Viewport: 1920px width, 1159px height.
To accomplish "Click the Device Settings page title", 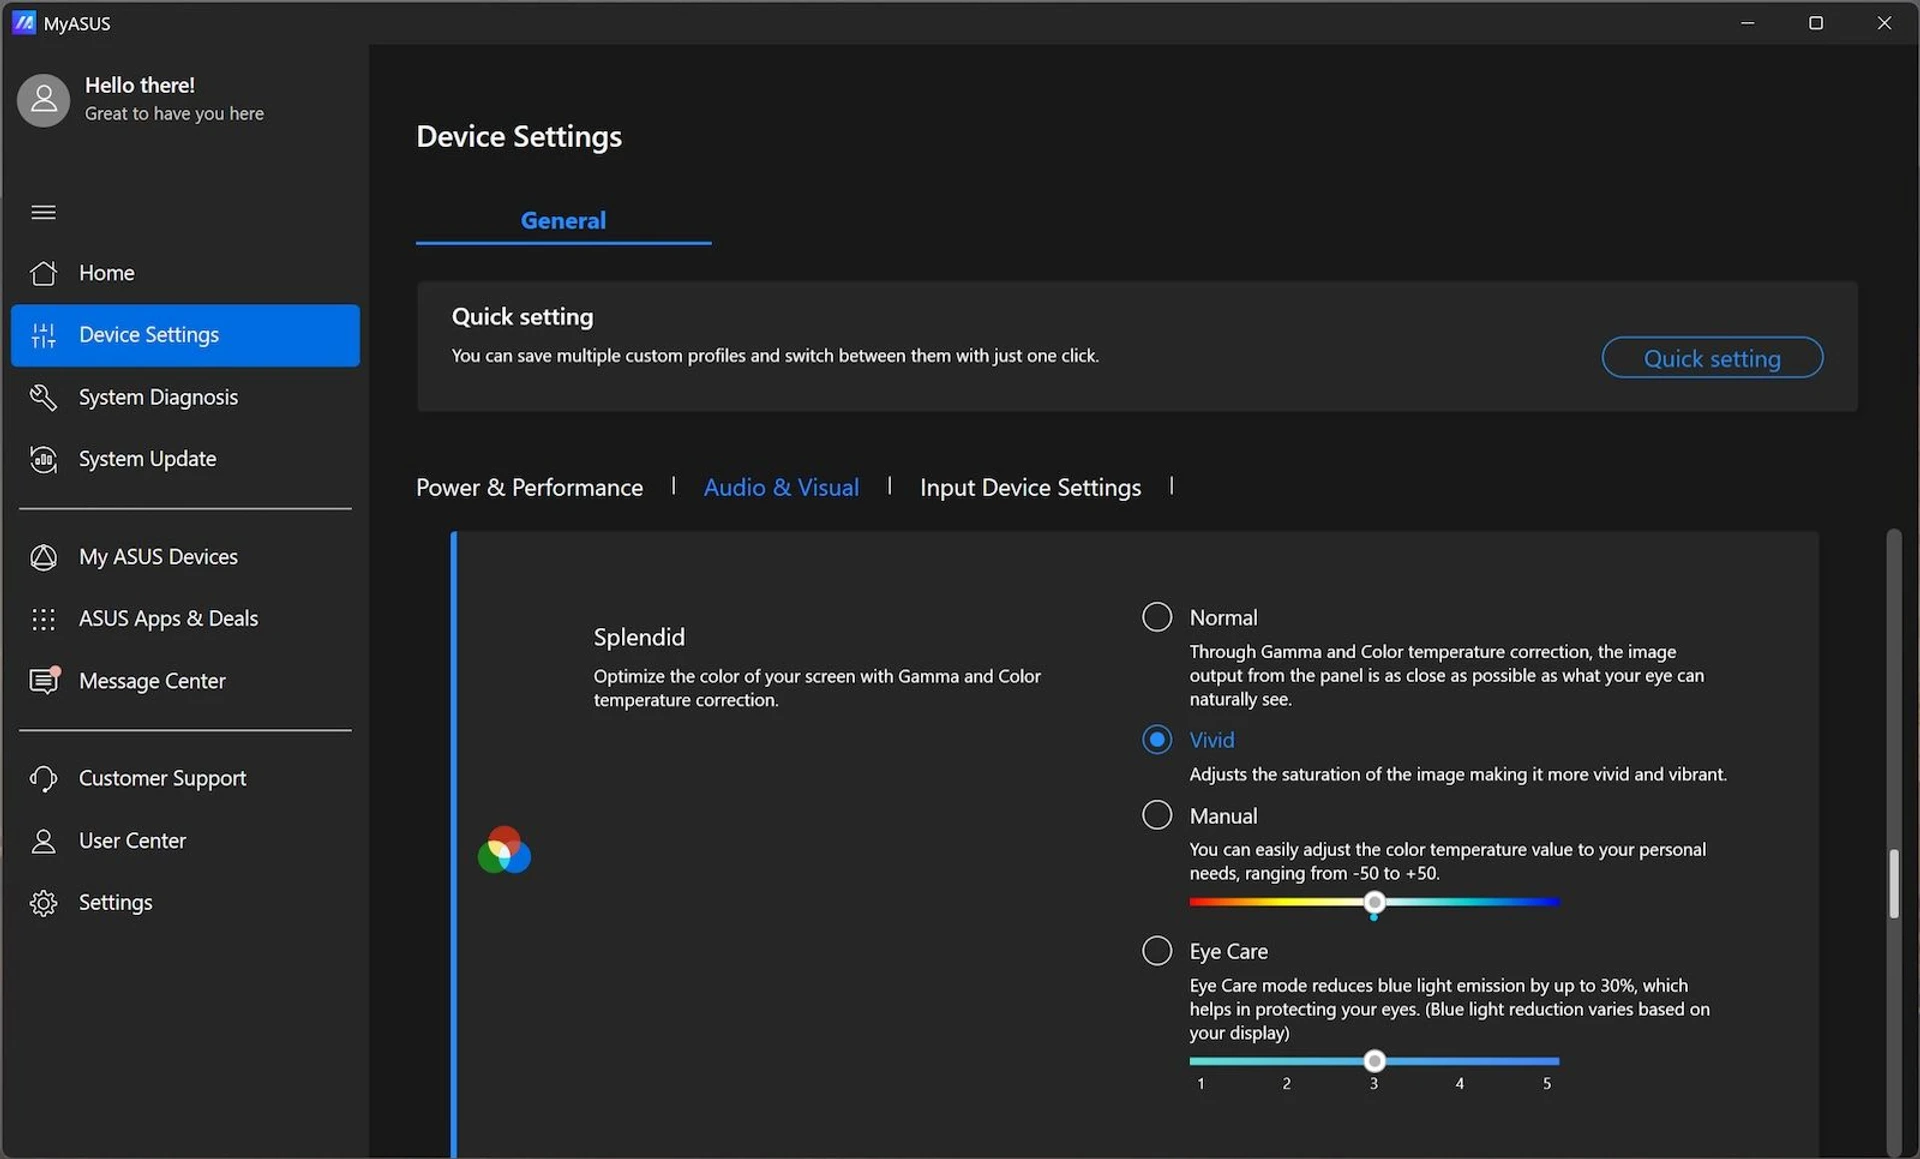I will (519, 137).
